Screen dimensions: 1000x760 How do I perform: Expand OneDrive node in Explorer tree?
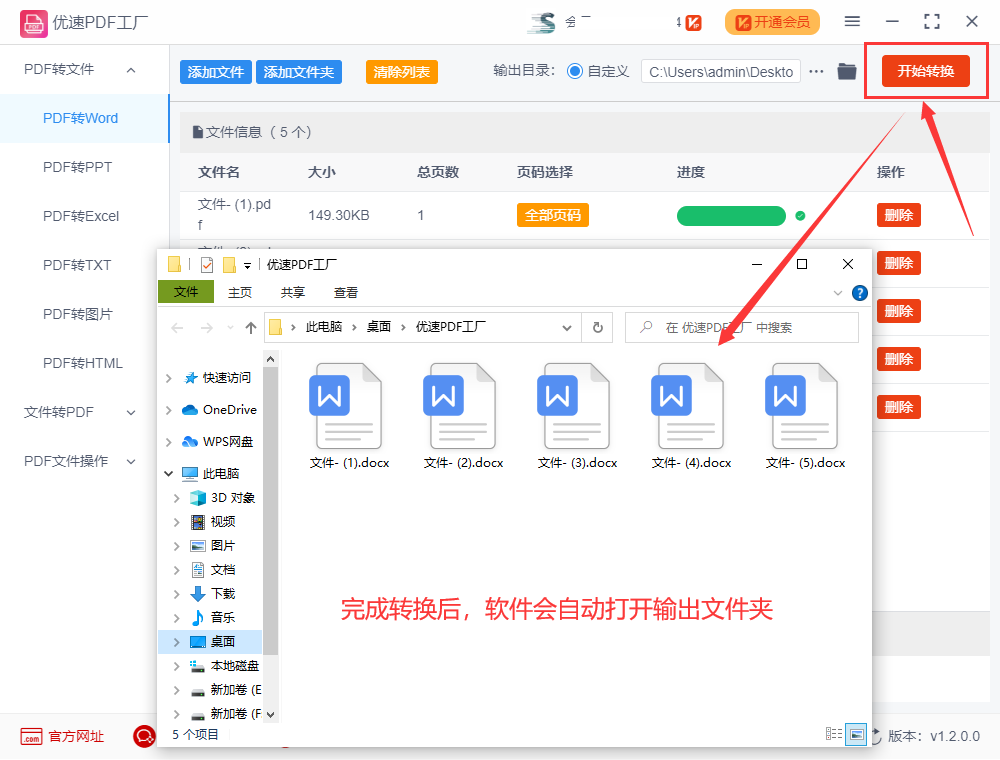pos(168,410)
